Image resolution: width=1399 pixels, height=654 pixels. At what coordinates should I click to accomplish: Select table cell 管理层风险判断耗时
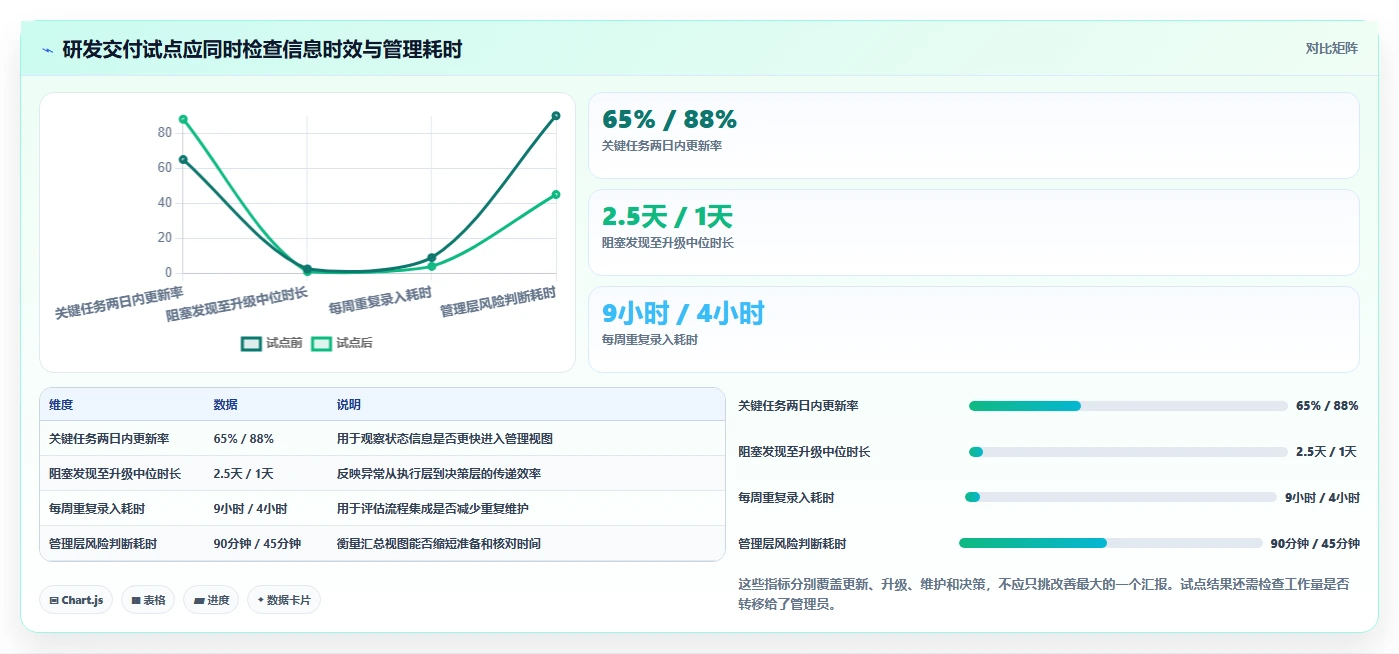(x=103, y=544)
